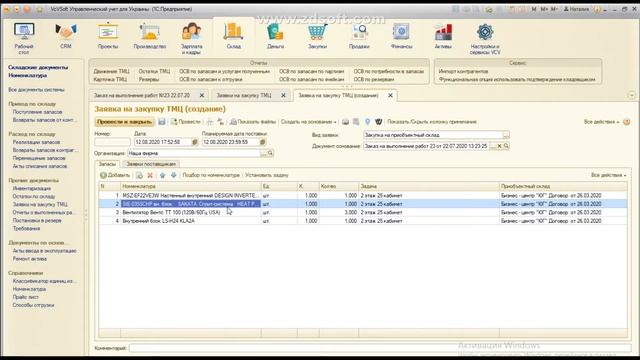640x360 pixels.
Task: Open Поступление запасов in sidebar
Action: point(38,112)
